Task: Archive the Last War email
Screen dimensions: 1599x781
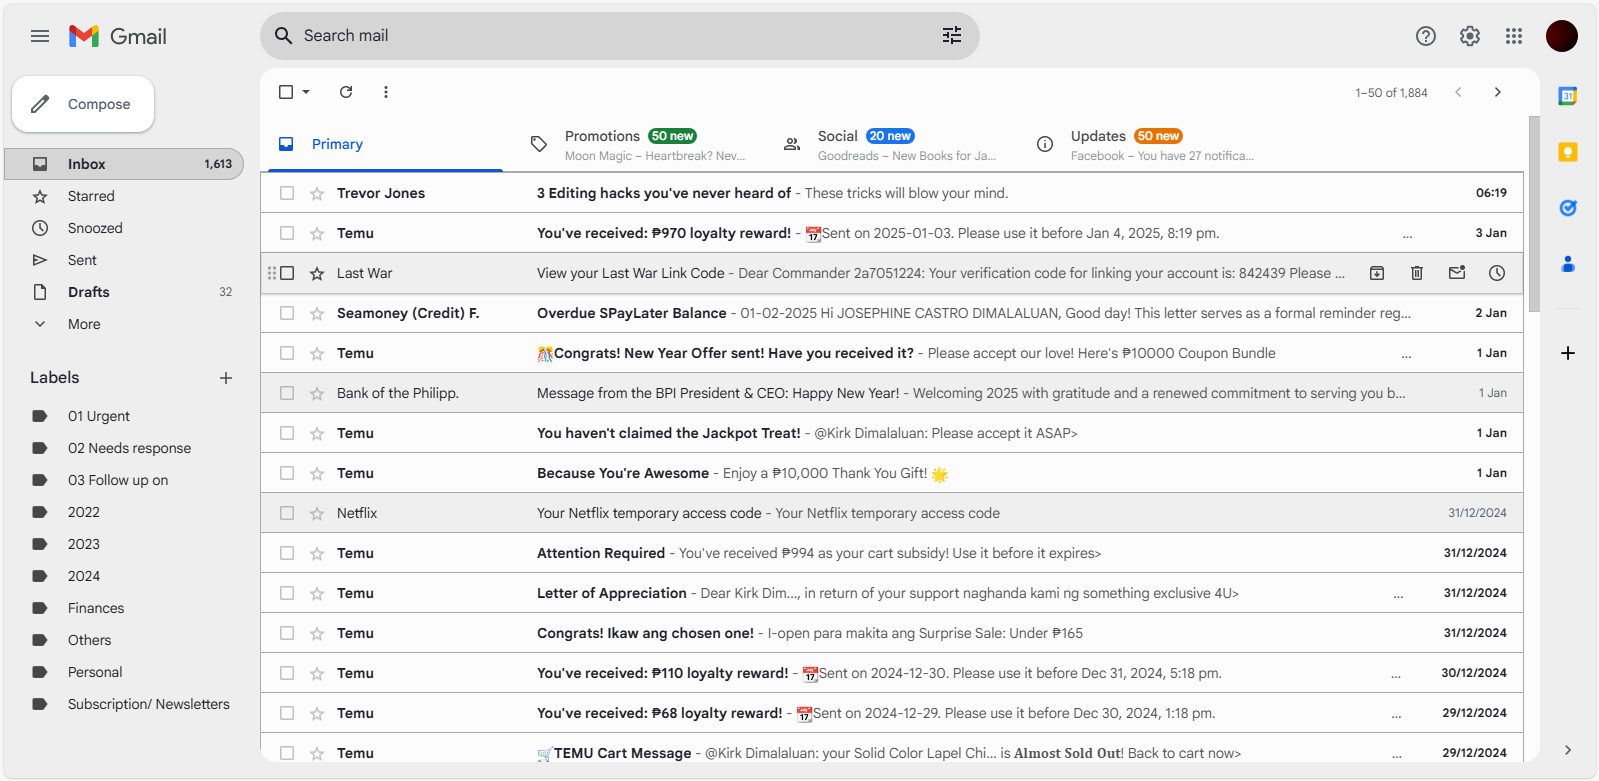Action: coord(1377,273)
